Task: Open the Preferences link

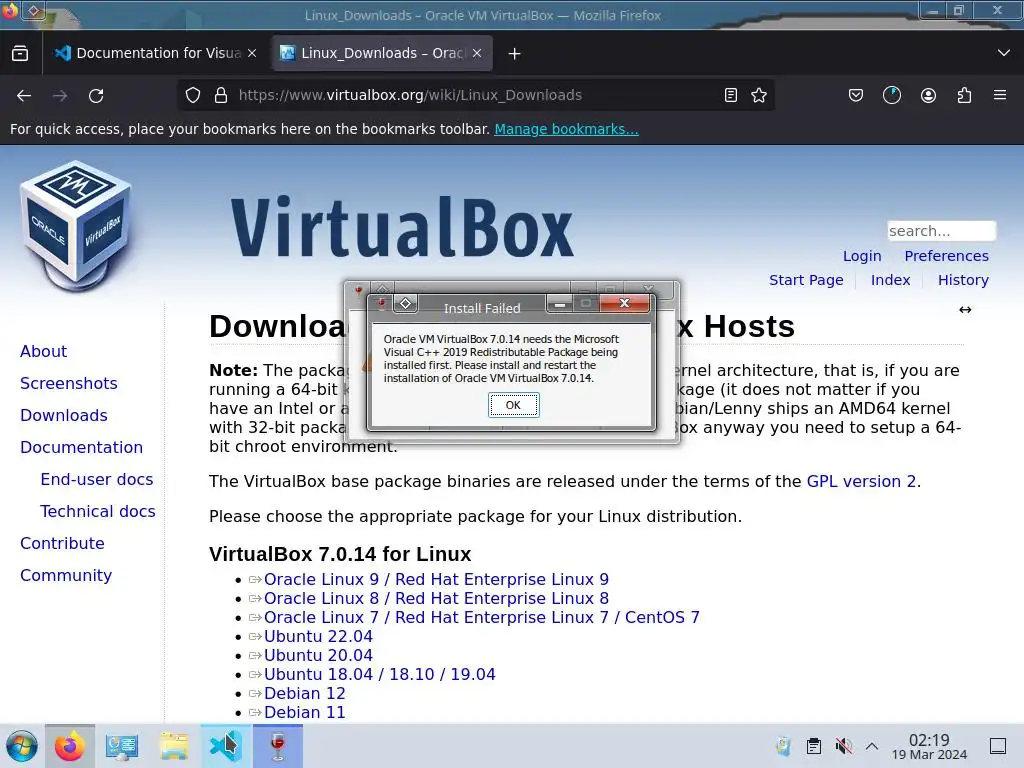Action: click(x=946, y=256)
